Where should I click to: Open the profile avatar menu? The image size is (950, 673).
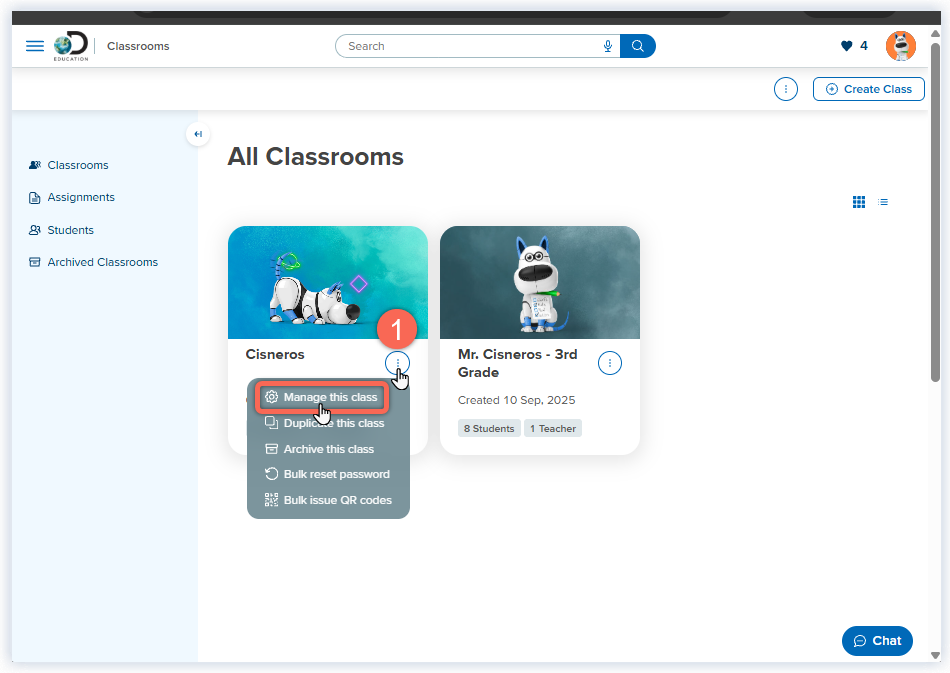(x=899, y=45)
